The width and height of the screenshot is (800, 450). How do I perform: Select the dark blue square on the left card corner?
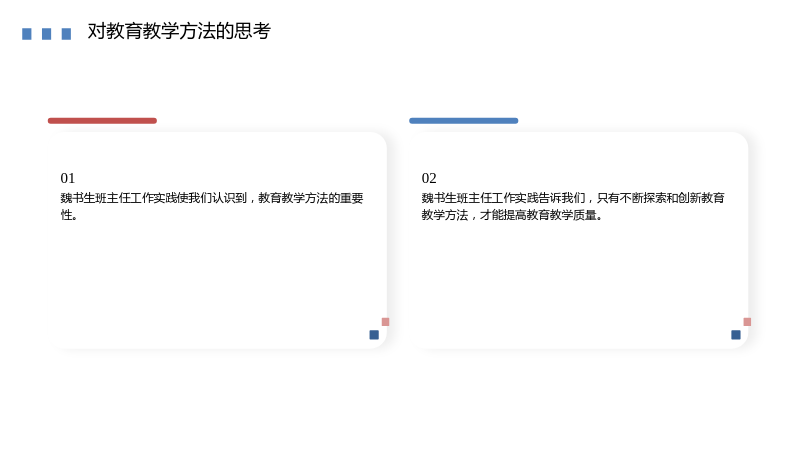click(x=374, y=335)
